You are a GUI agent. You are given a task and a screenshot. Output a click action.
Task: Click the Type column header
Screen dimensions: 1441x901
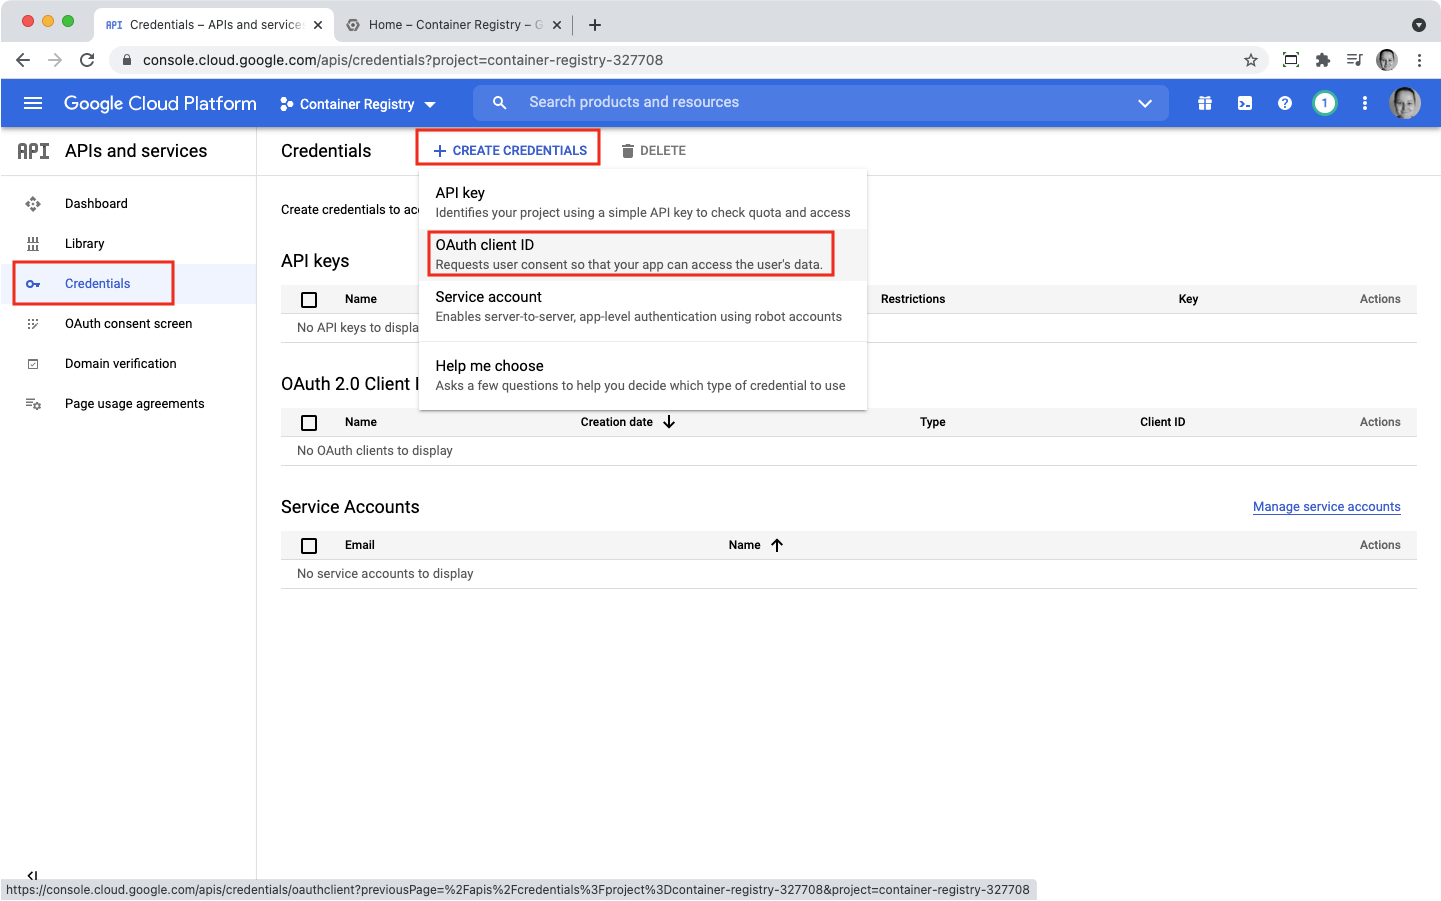tap(933, 422)
